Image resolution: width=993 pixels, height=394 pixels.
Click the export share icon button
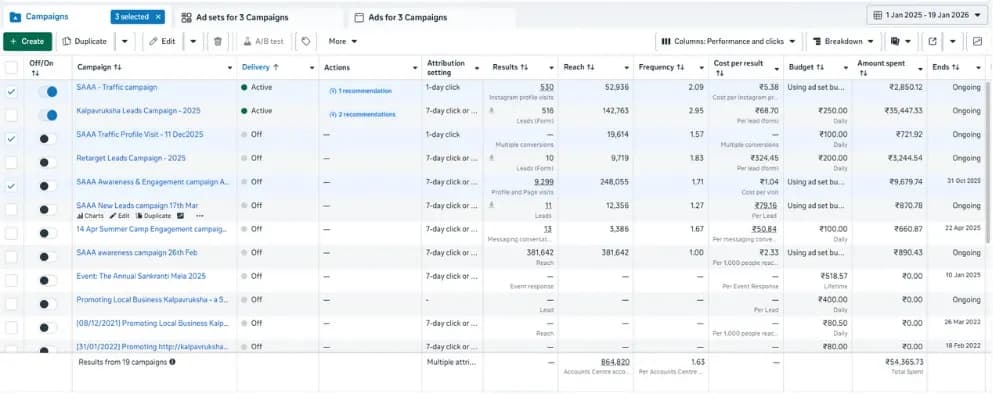tap(932, 41)
